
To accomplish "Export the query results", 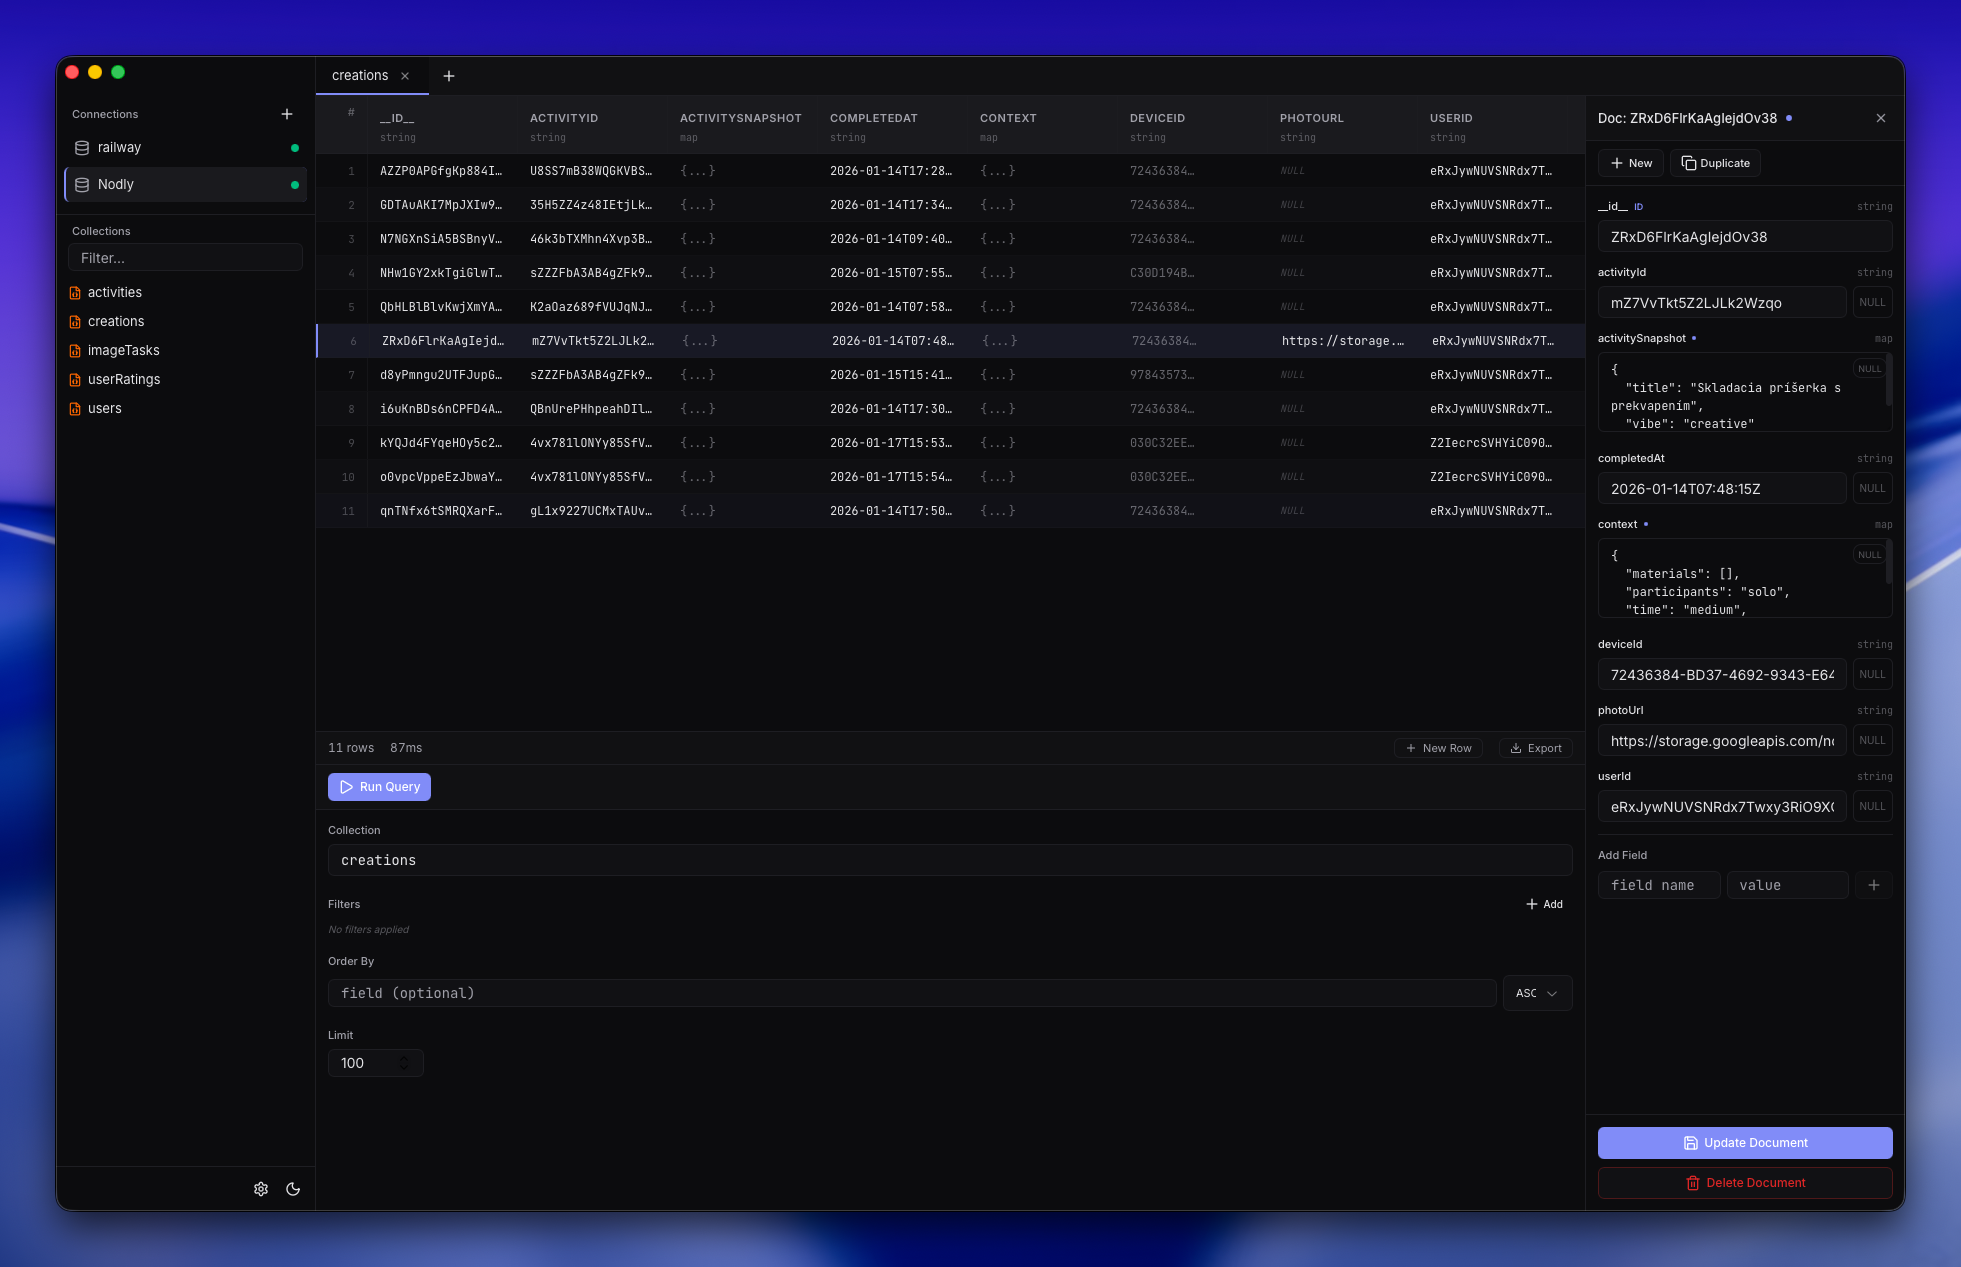I will click(1536, 748).
